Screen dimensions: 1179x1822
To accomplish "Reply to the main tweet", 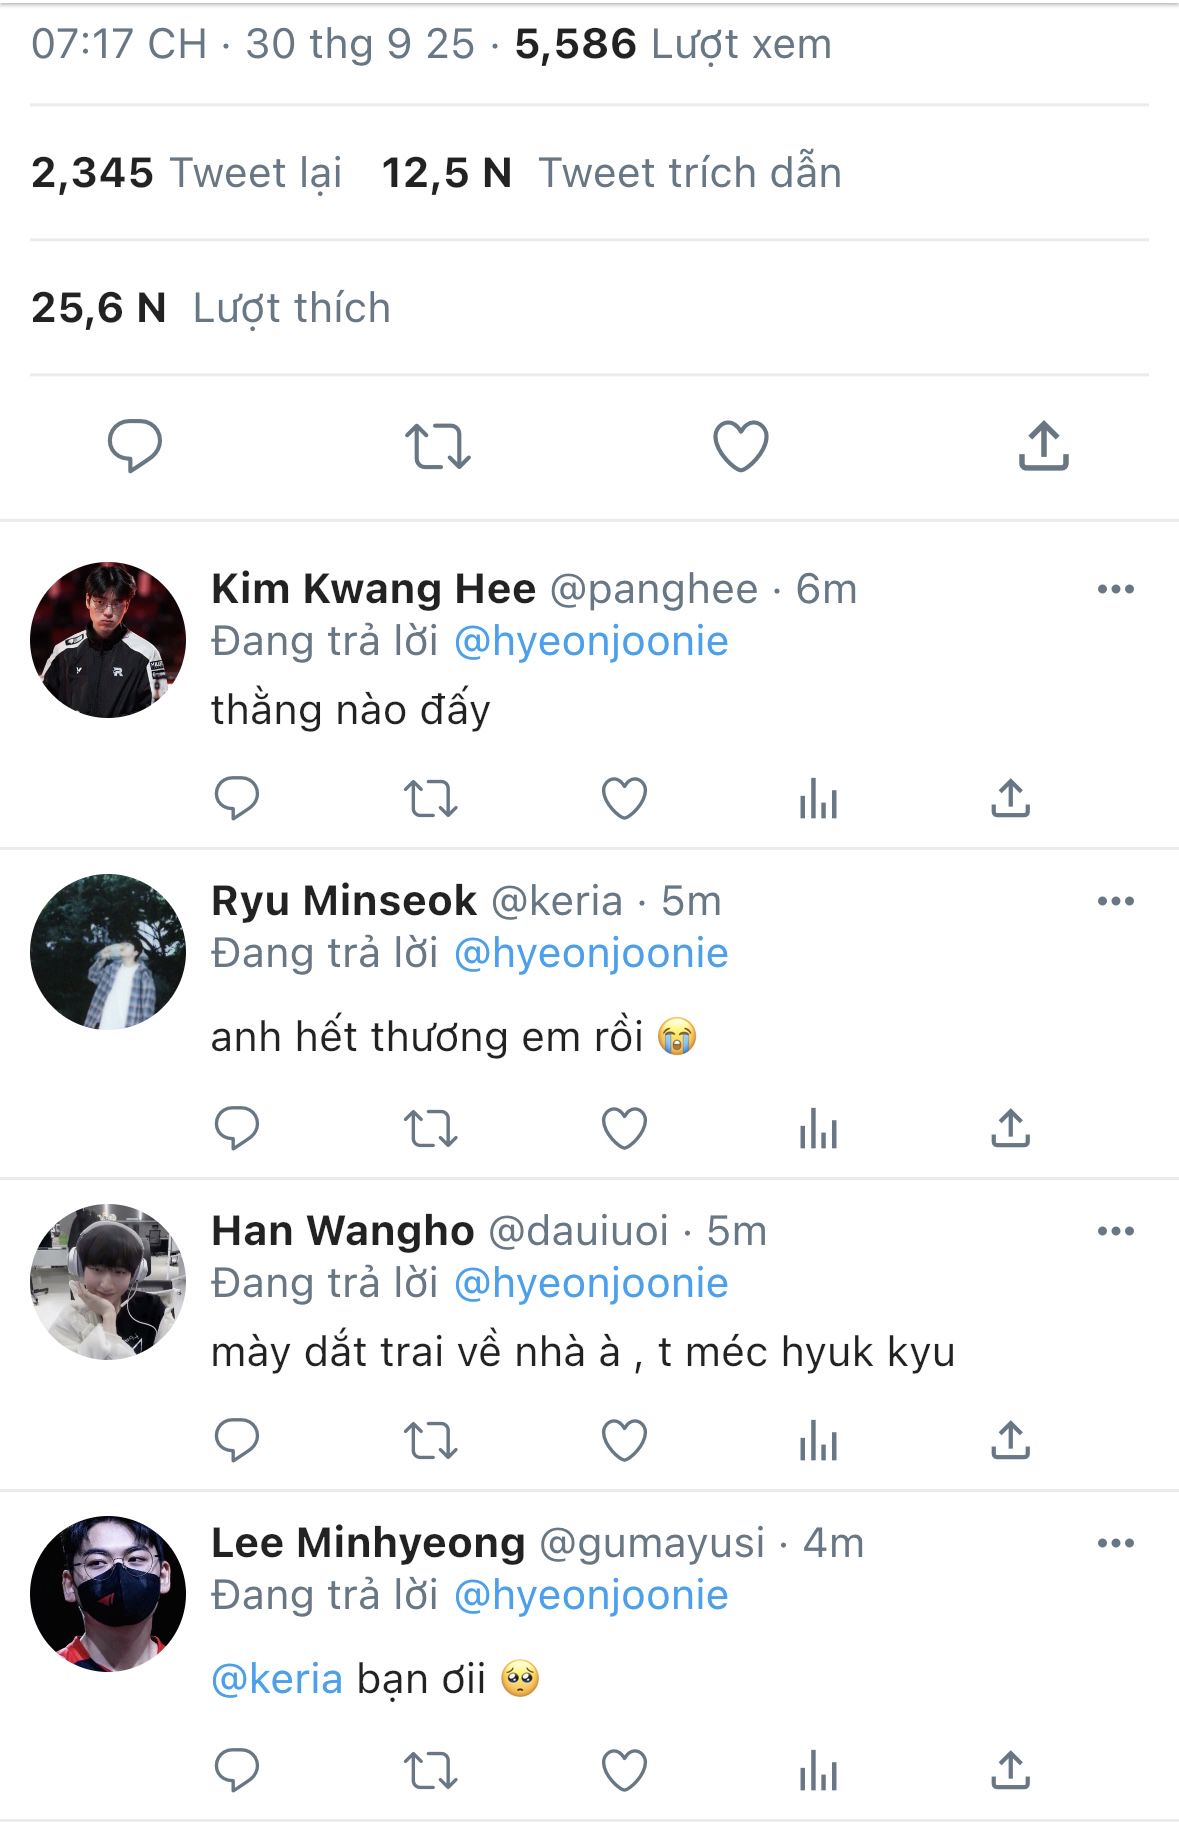I will point(135,445).
